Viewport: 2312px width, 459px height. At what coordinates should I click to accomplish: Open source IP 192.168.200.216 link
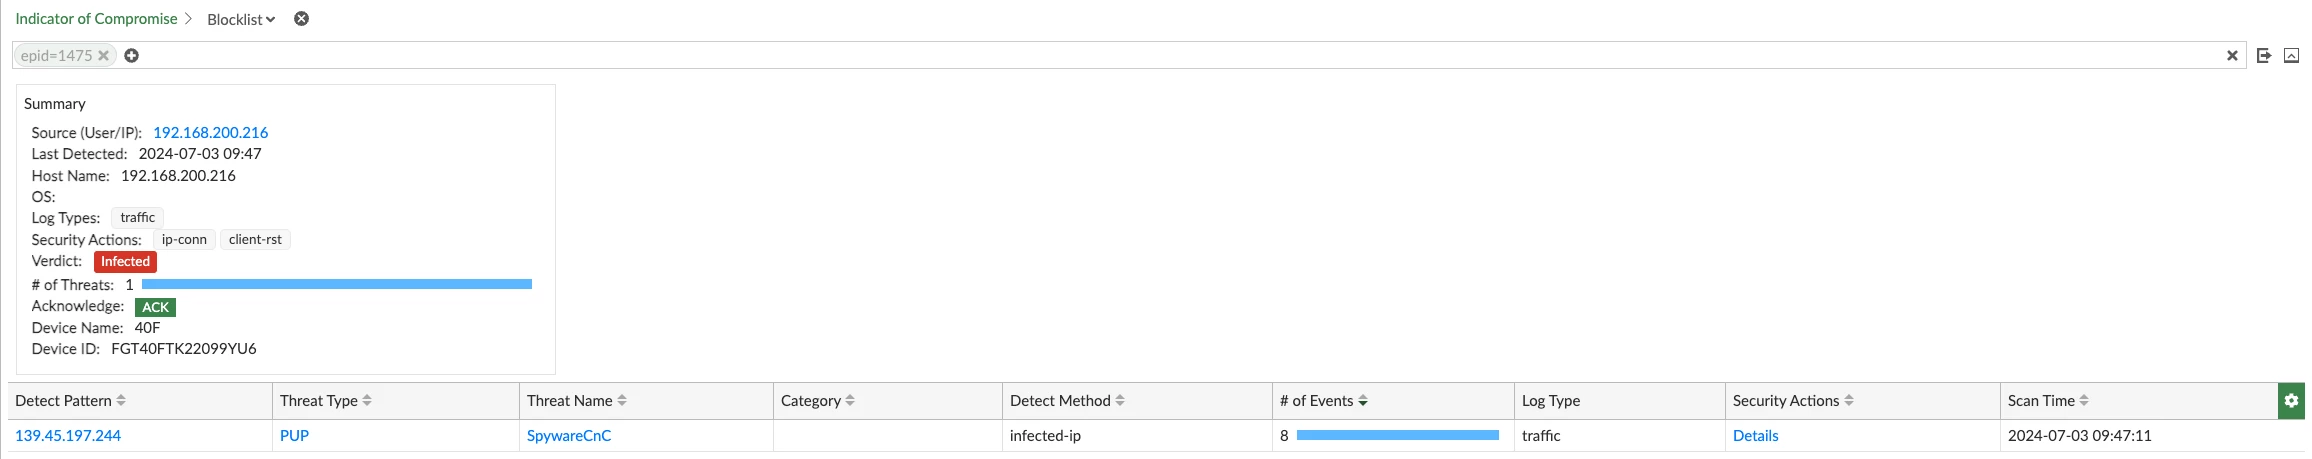(210, 132)
